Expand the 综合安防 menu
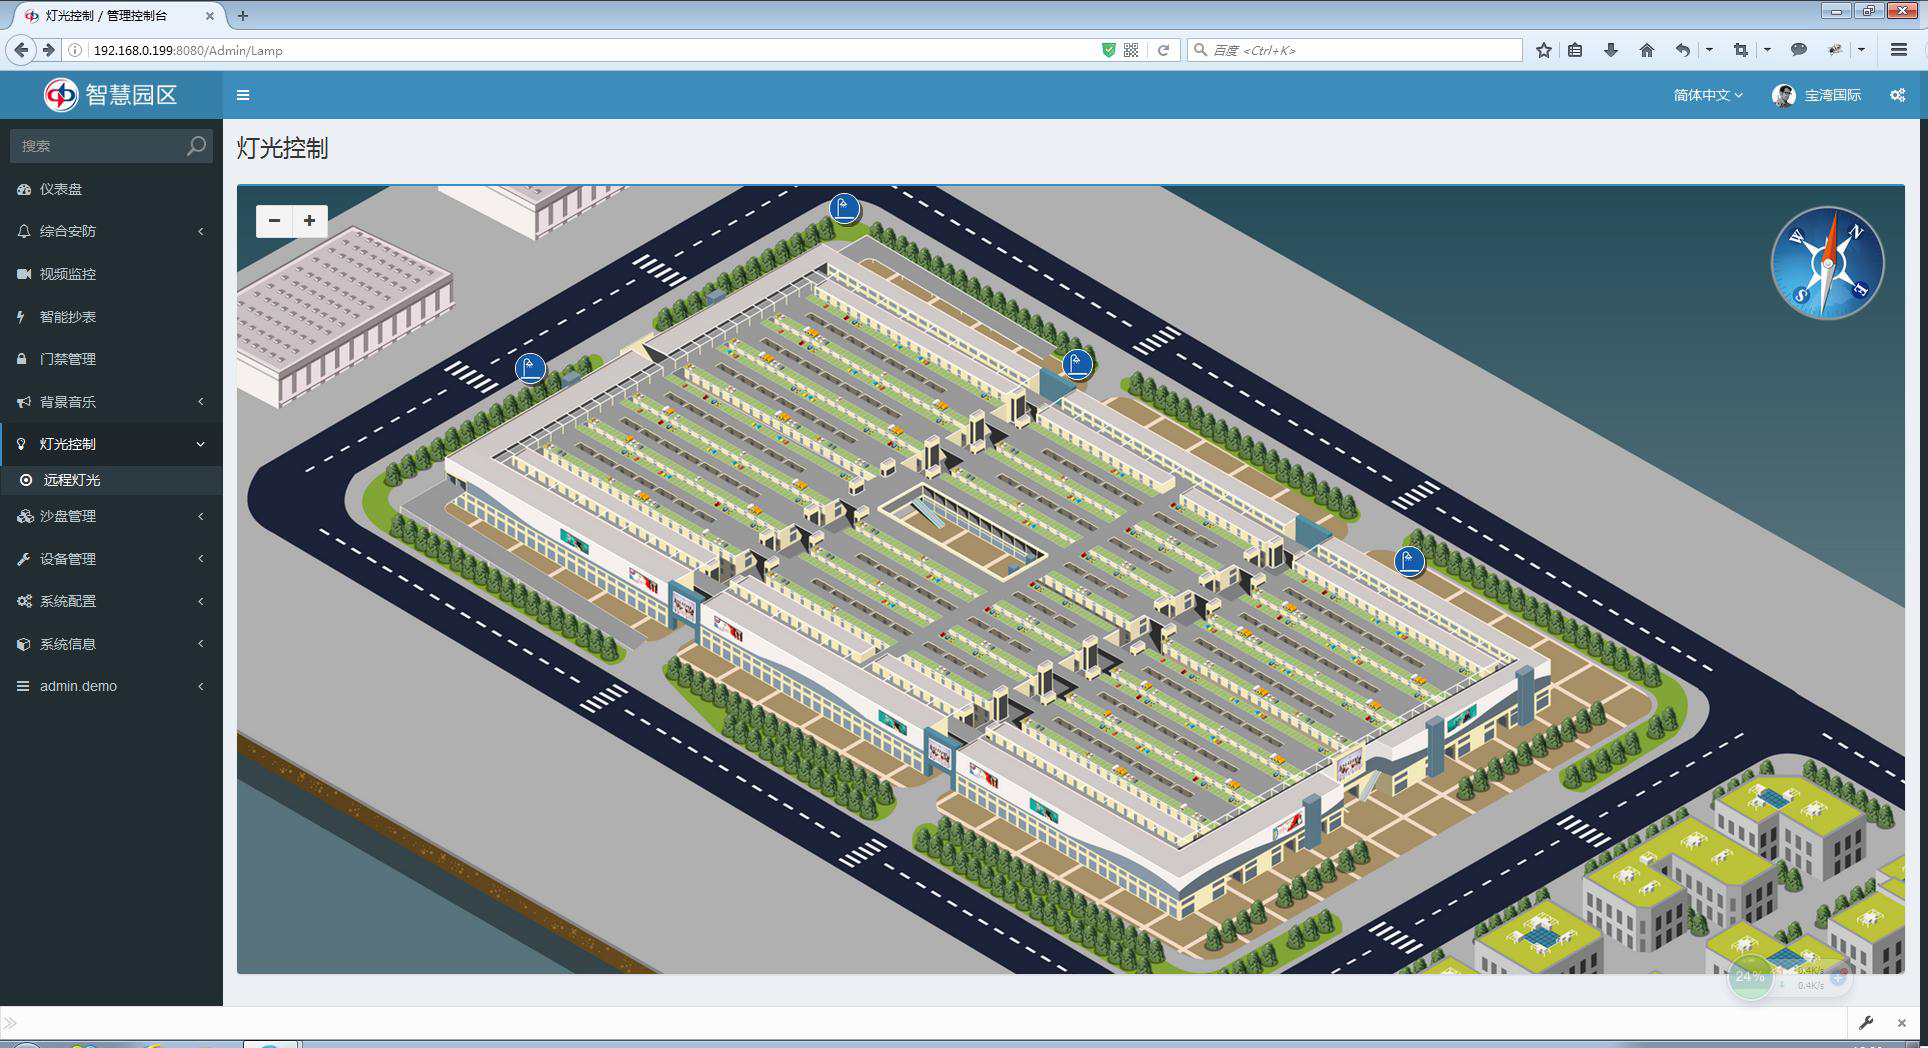Image resolution: width=1928 pixels, height=1048 pixels. click(111, 231)
